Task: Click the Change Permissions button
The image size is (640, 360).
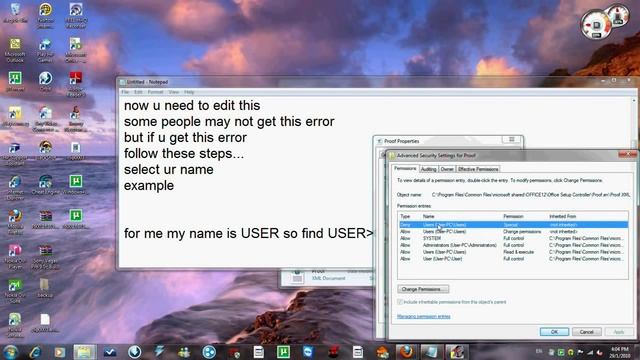Action: click(423, 289)
